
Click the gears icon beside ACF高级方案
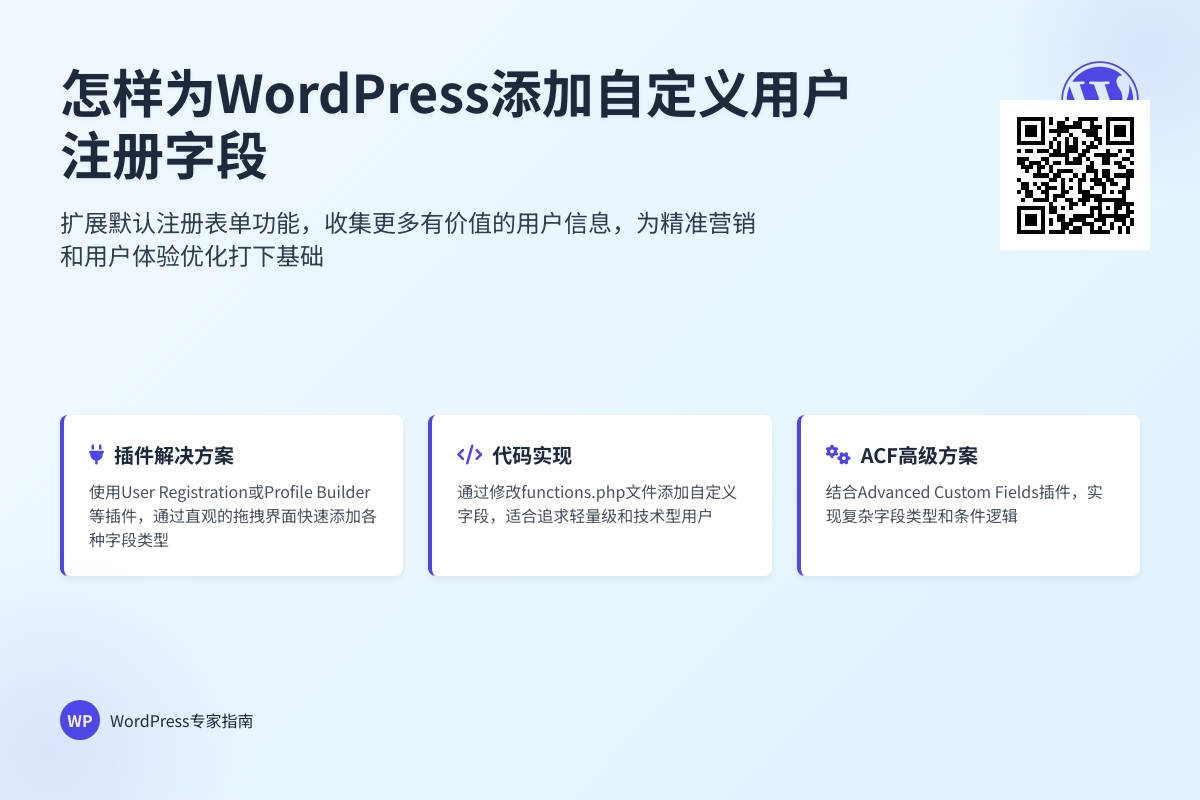coord(837,455)
